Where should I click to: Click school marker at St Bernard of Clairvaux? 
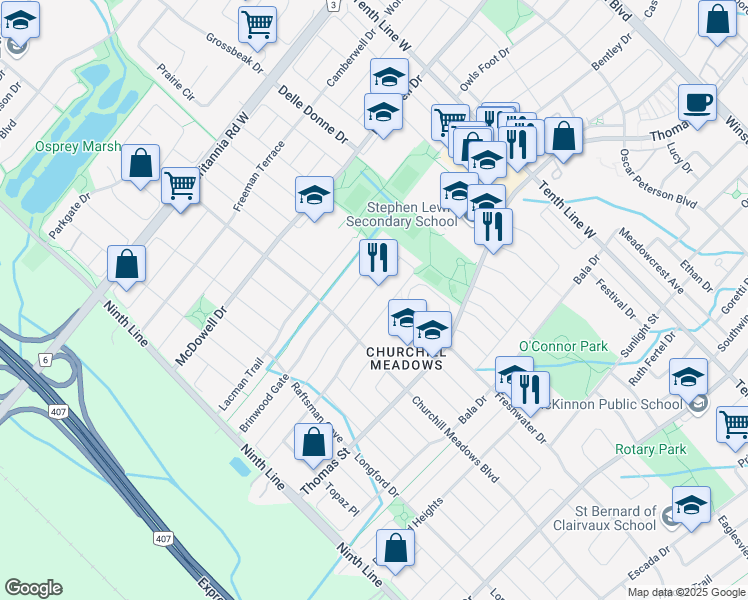pos(691,507)
